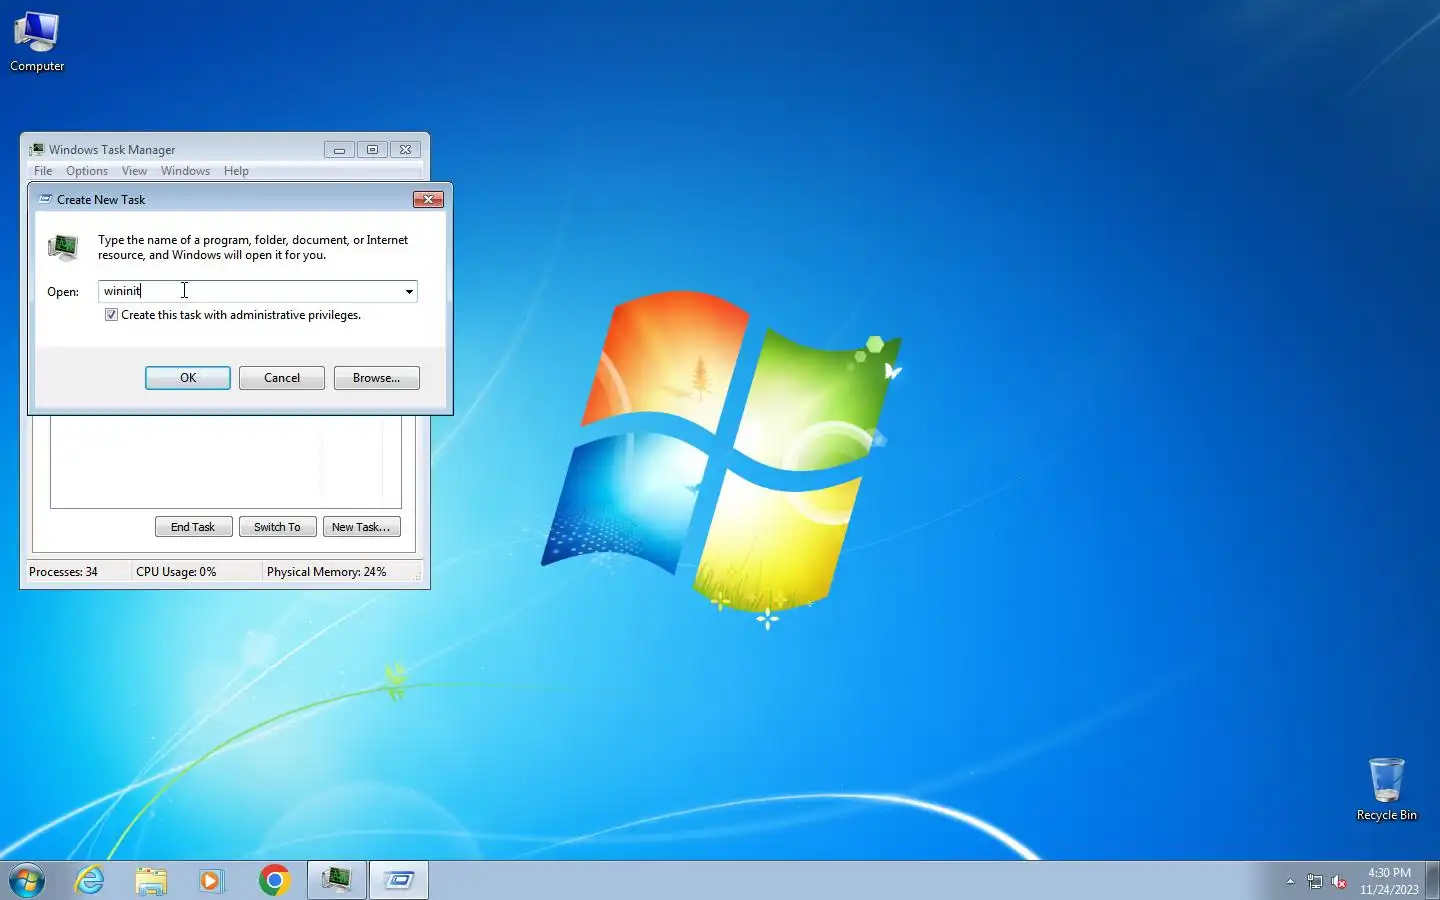The width and height of the screenshot is (1440, 900).
Task: Close the Windows Task Manager window
Action: click(x=405, y=149)
